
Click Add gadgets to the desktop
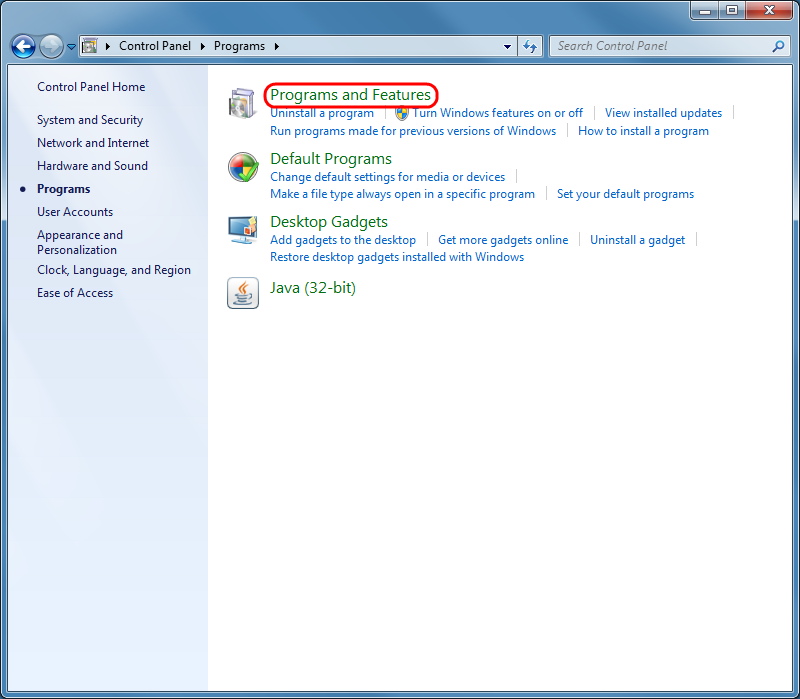(x=343, y=240)
